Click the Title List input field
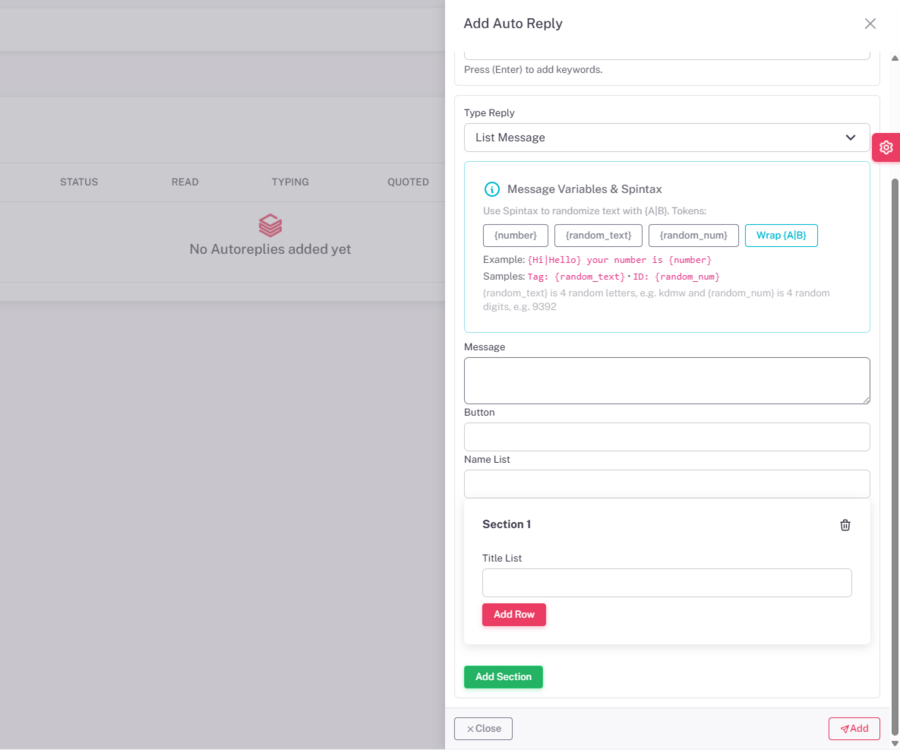The width and height of the screenshot is (900, 750). click(666, 583)
